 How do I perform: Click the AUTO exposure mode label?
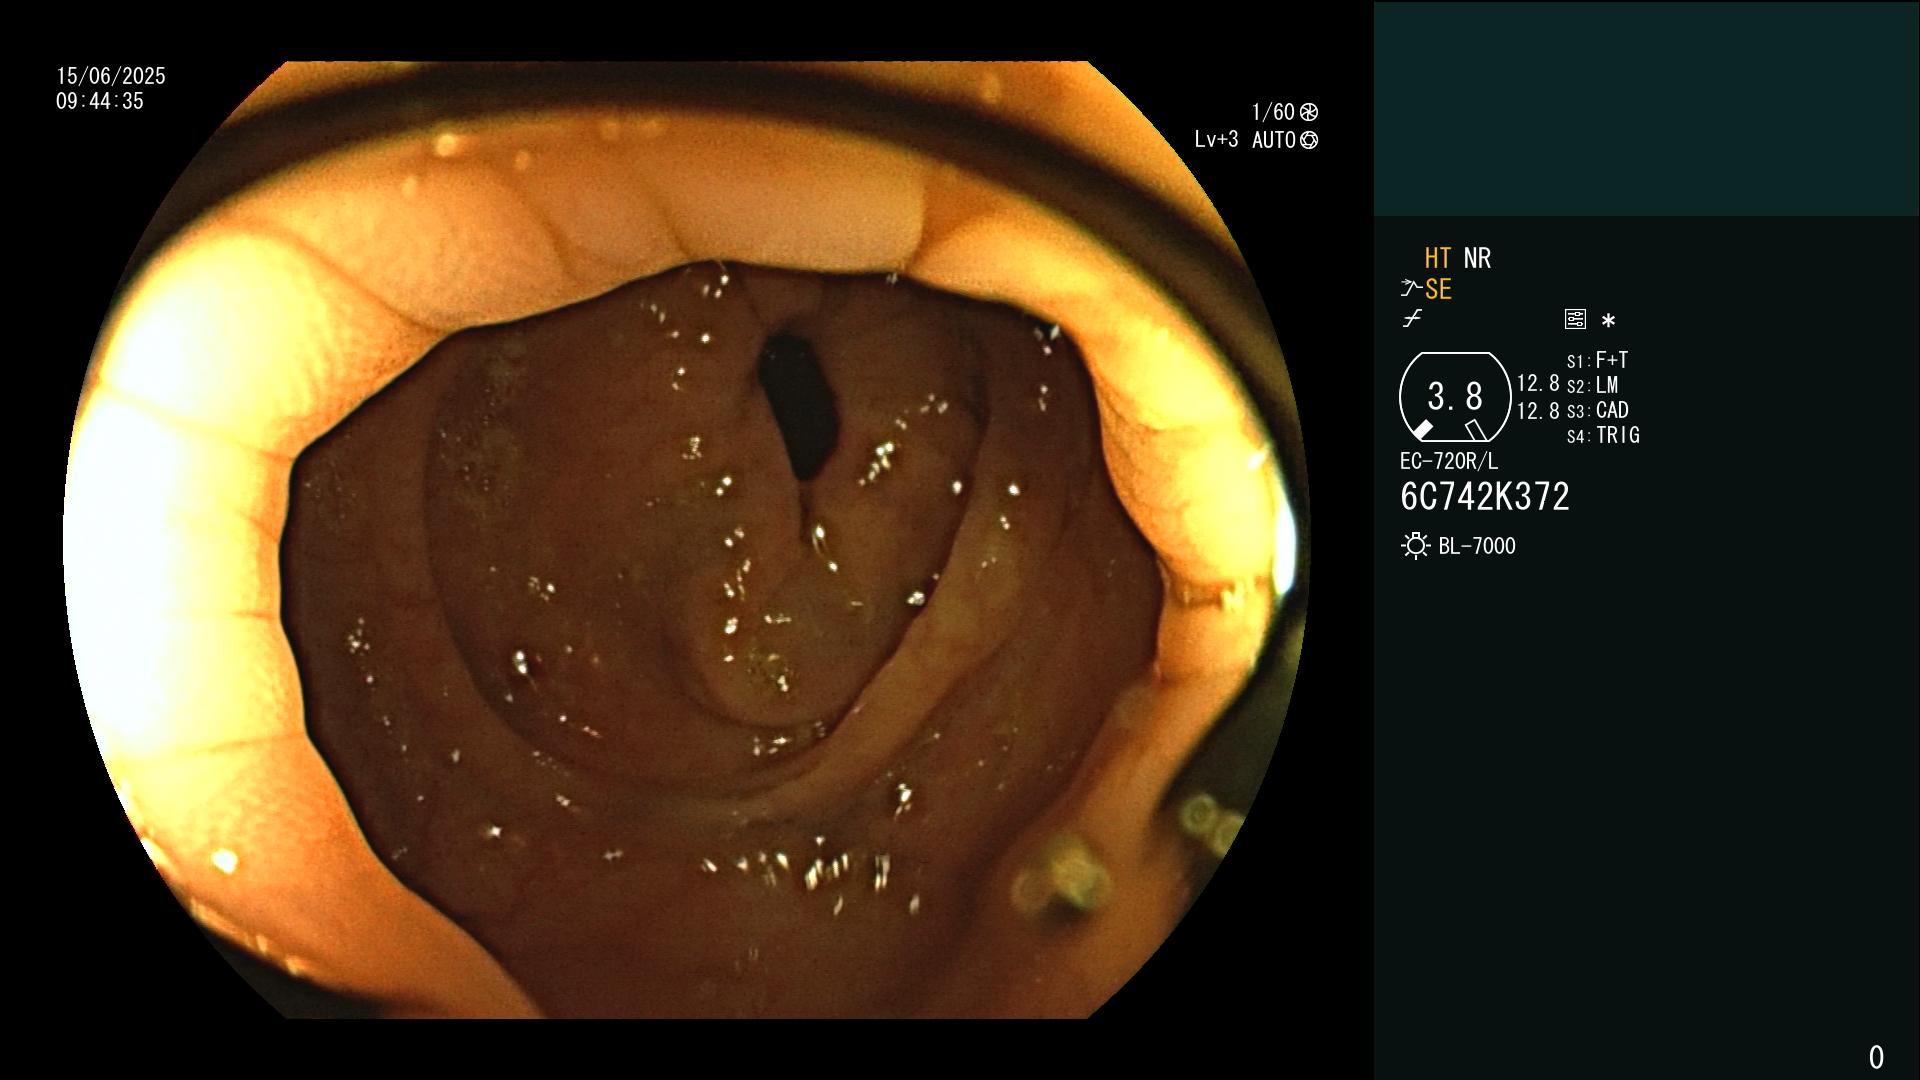pos(1273,141)
